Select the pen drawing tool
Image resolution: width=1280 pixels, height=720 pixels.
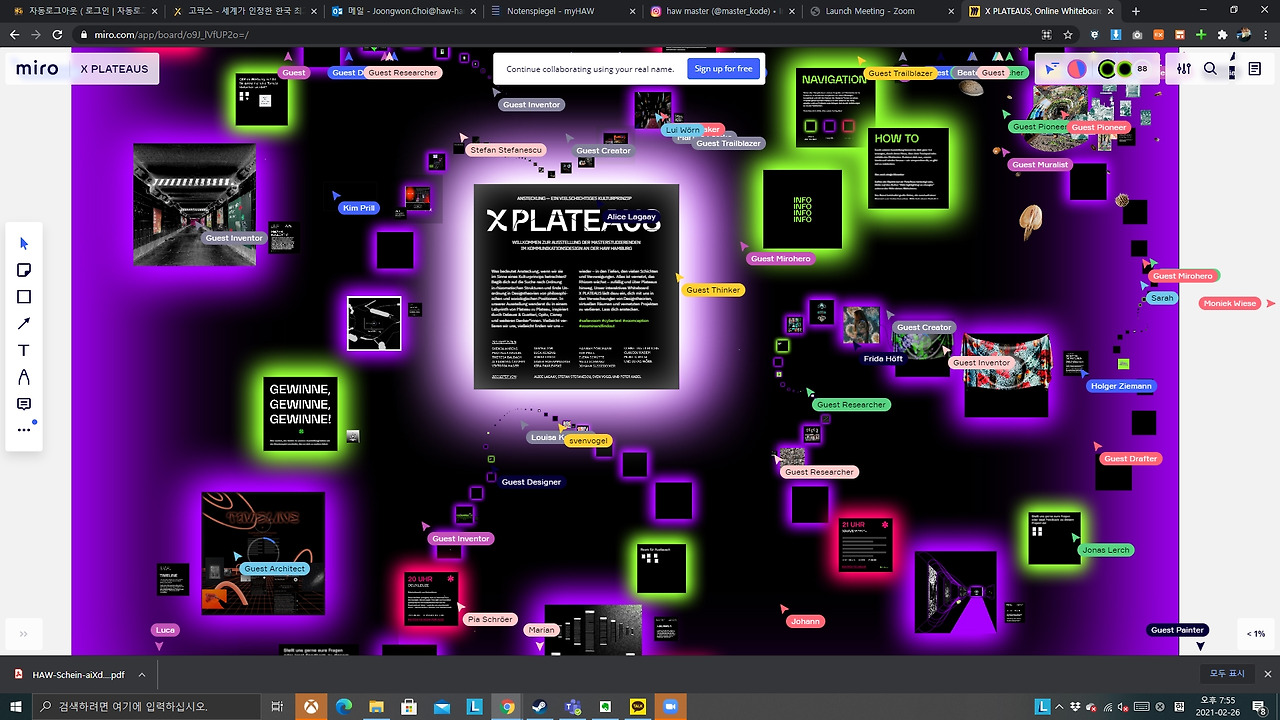coord(24,377)
